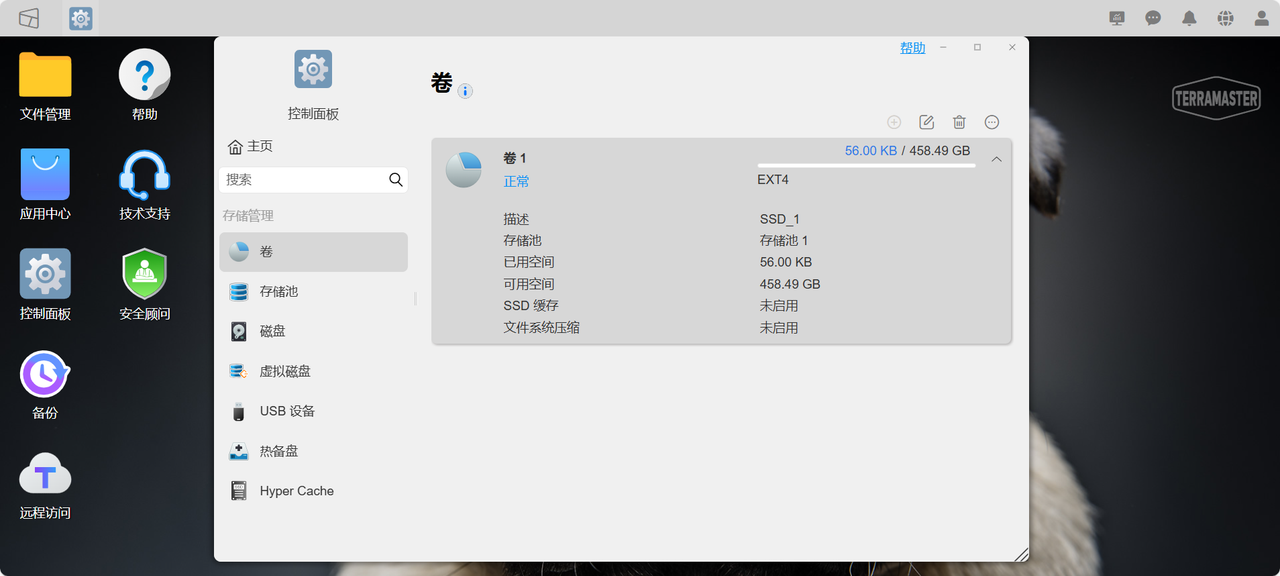The image size is (1280, 576).
Task: Click the delete volume trash icon
Action: [959, 122]
